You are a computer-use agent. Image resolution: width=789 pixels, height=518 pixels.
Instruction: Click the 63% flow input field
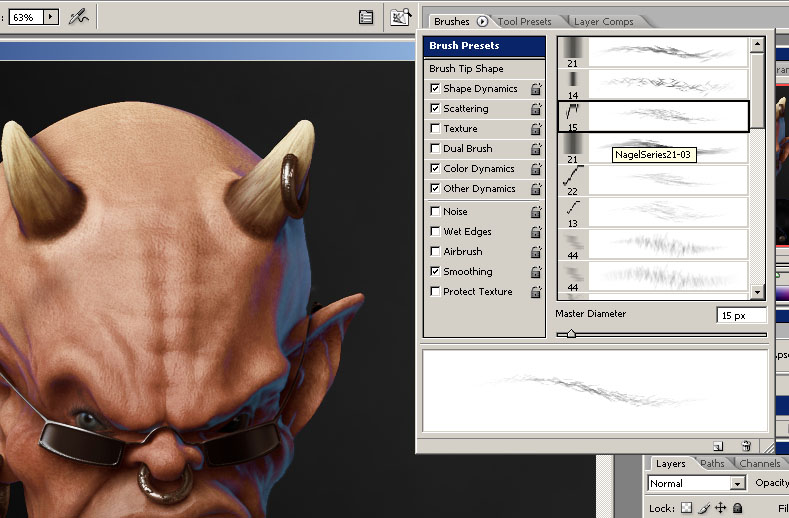(26, 17)
